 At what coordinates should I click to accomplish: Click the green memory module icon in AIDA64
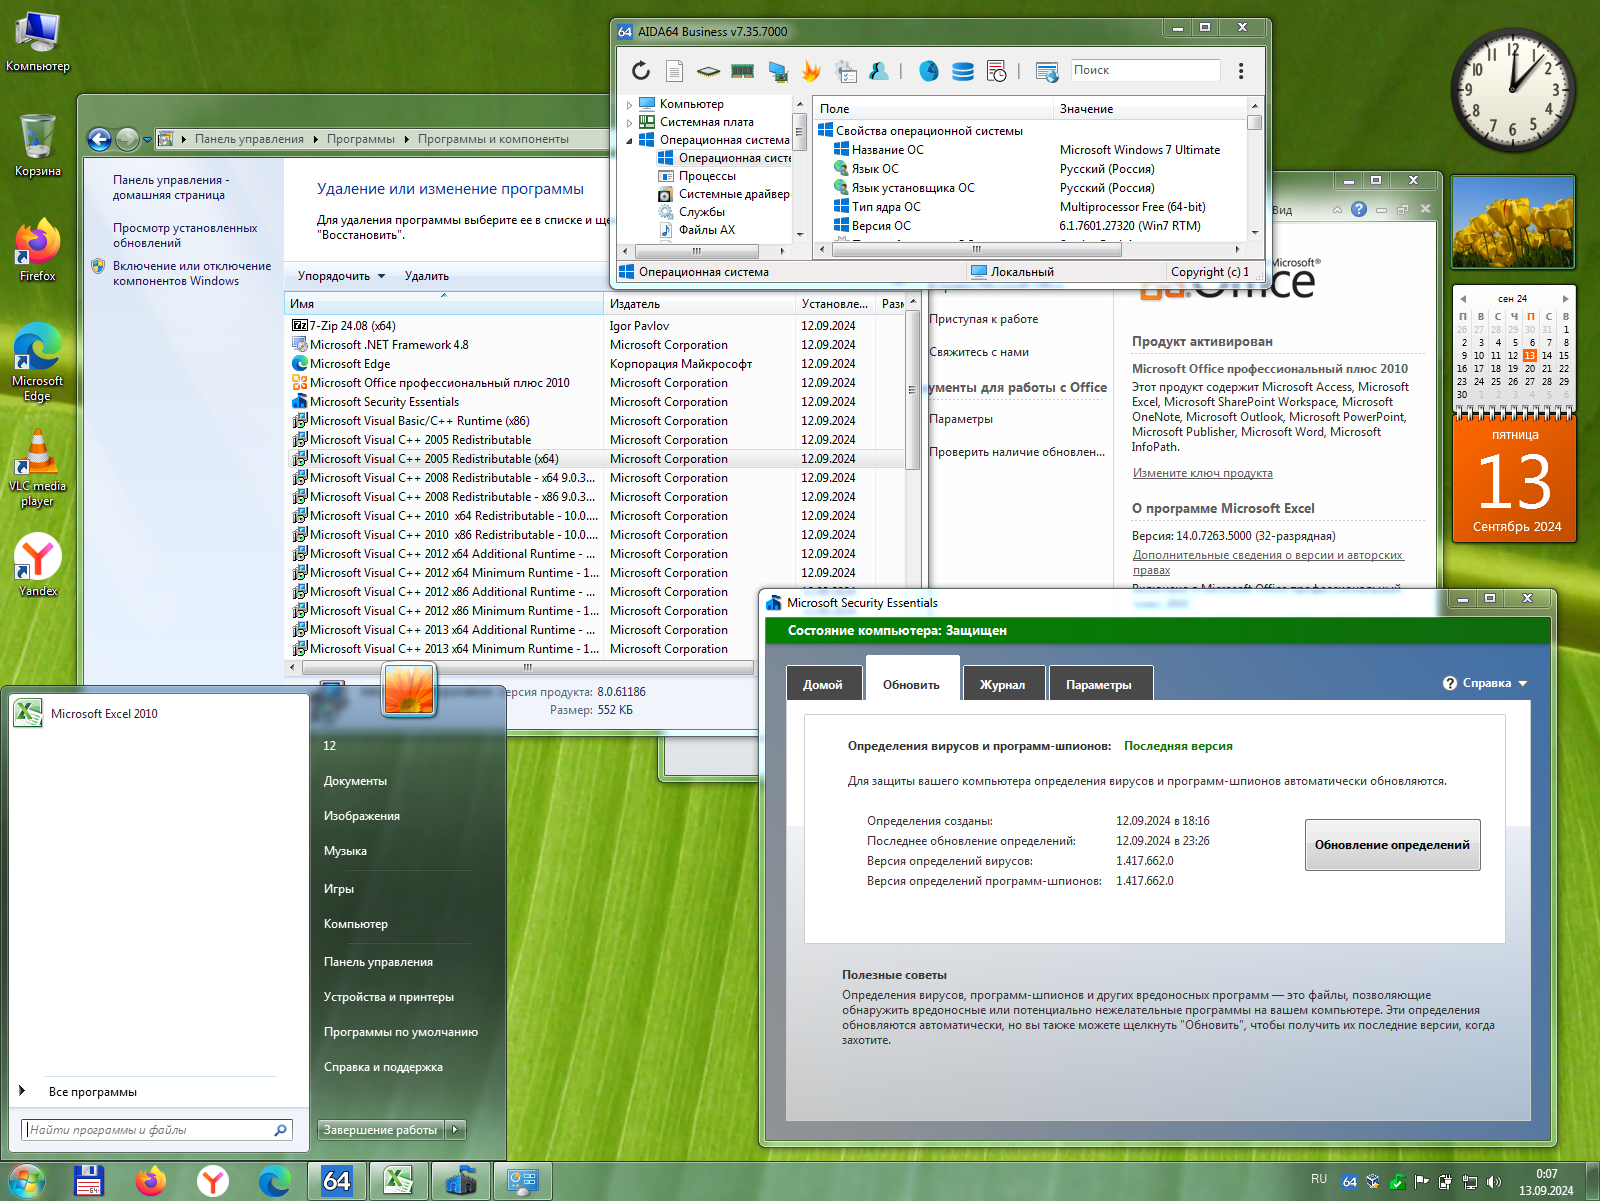(742, 71)
